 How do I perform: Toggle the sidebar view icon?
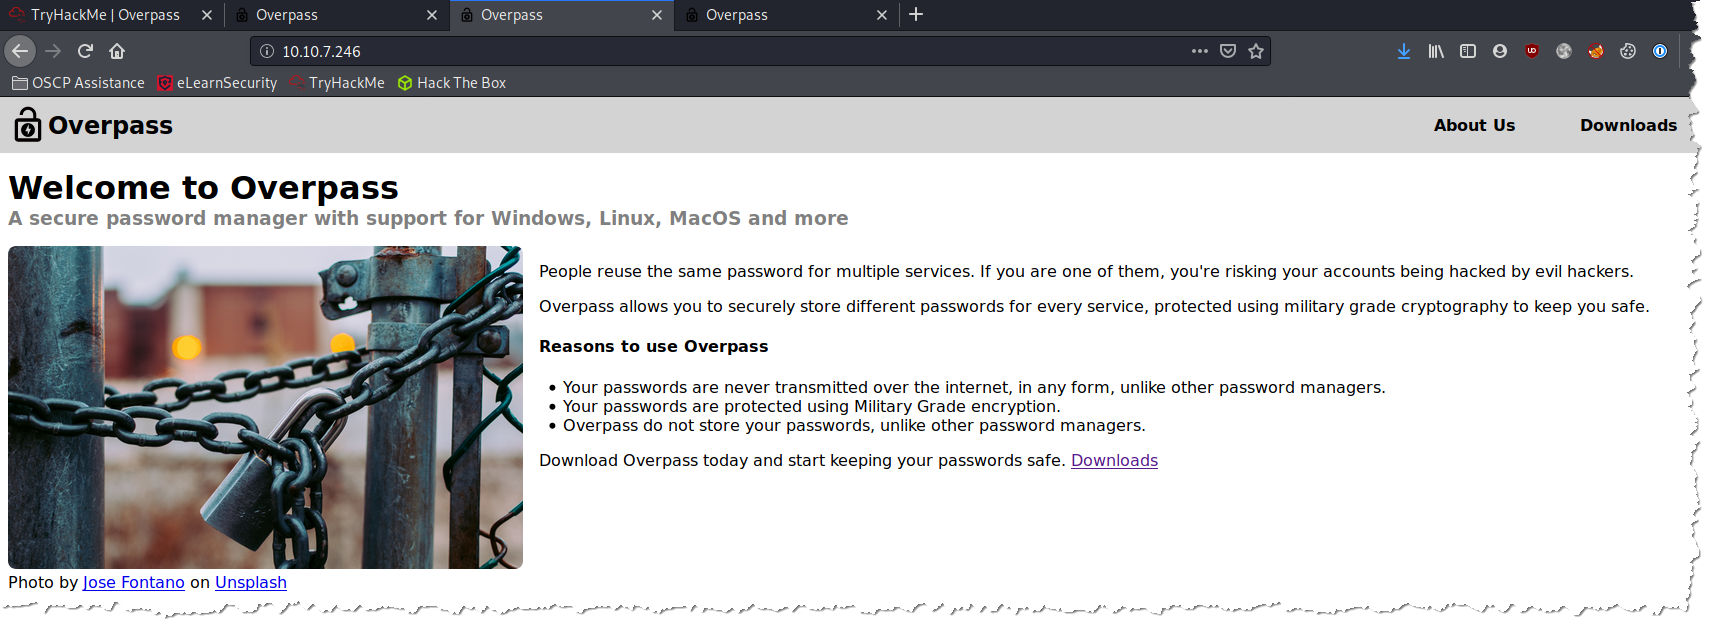point(1468,51)
